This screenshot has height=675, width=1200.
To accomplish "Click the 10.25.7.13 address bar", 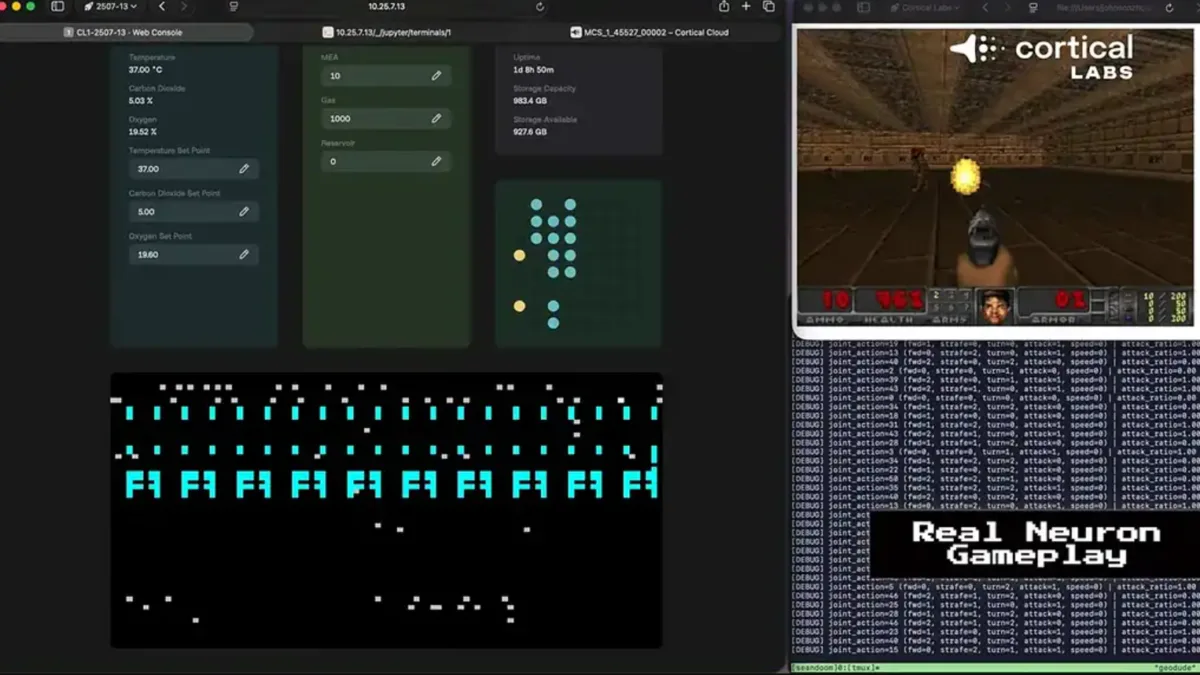I will click(387, 7).
